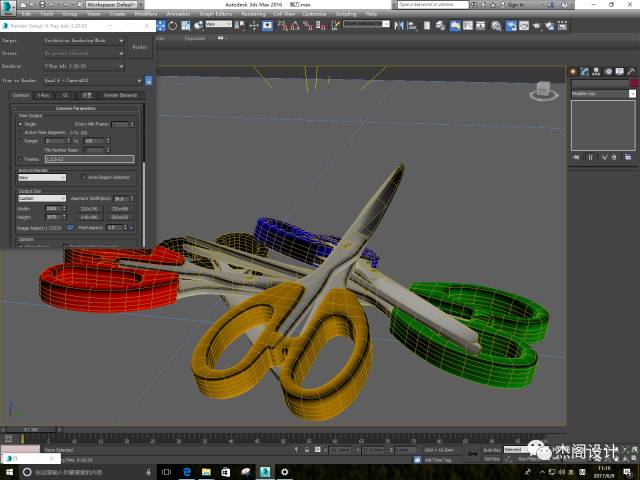Click the ViewCube in the viewport

[x=544, y=91]
